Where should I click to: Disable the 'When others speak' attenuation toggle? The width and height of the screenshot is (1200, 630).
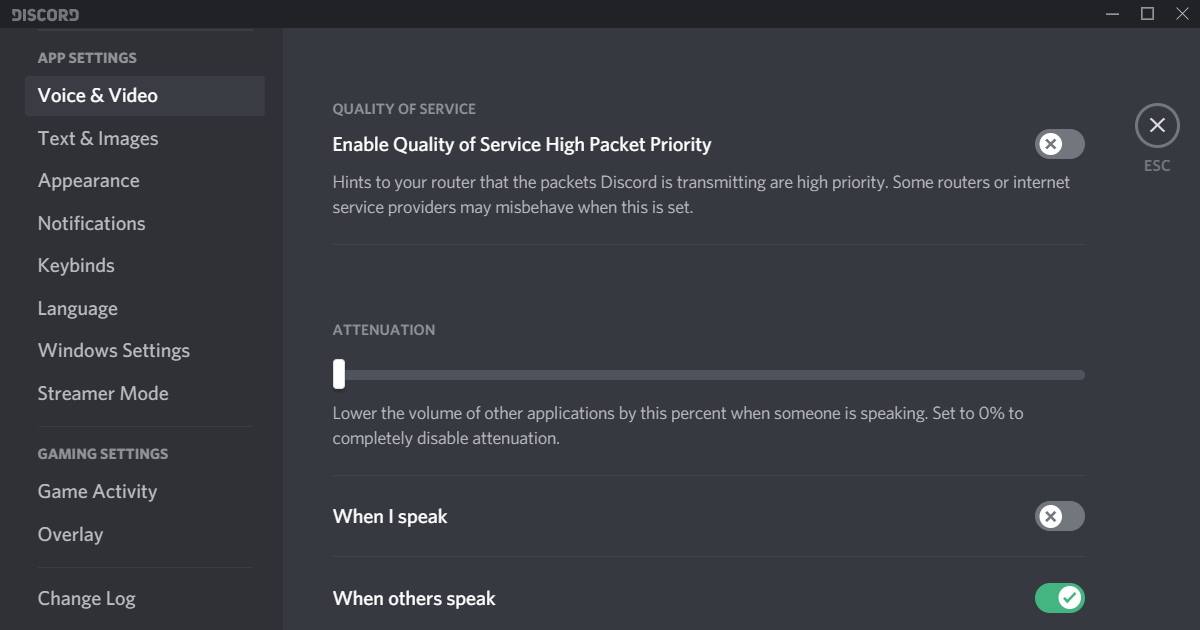click(1060, 598)
